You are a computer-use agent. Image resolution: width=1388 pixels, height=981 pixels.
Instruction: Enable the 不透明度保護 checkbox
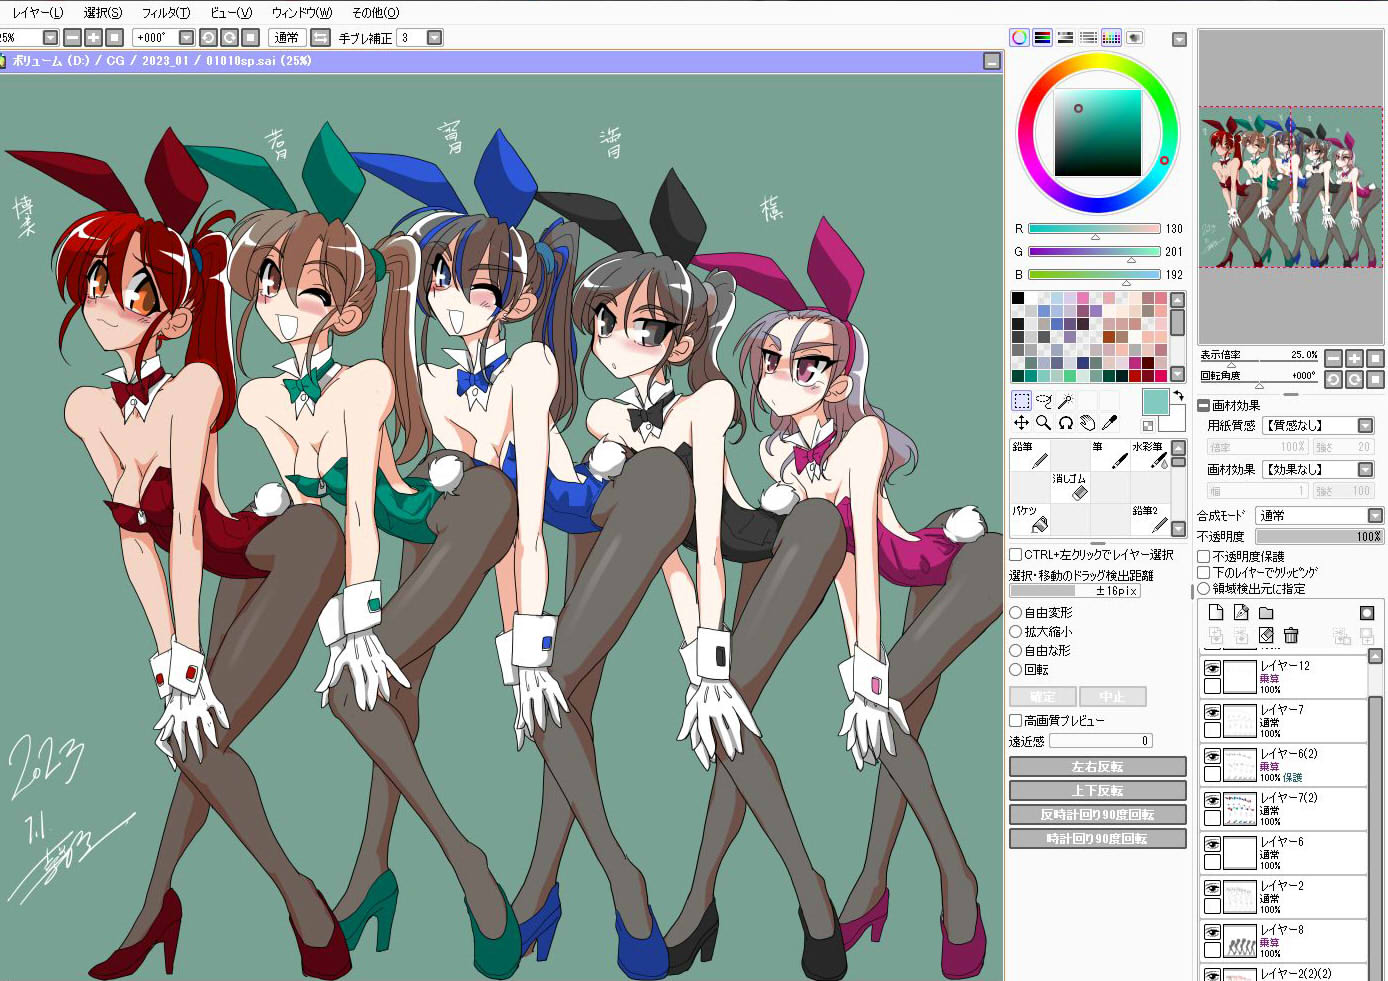click(1204, 557)
